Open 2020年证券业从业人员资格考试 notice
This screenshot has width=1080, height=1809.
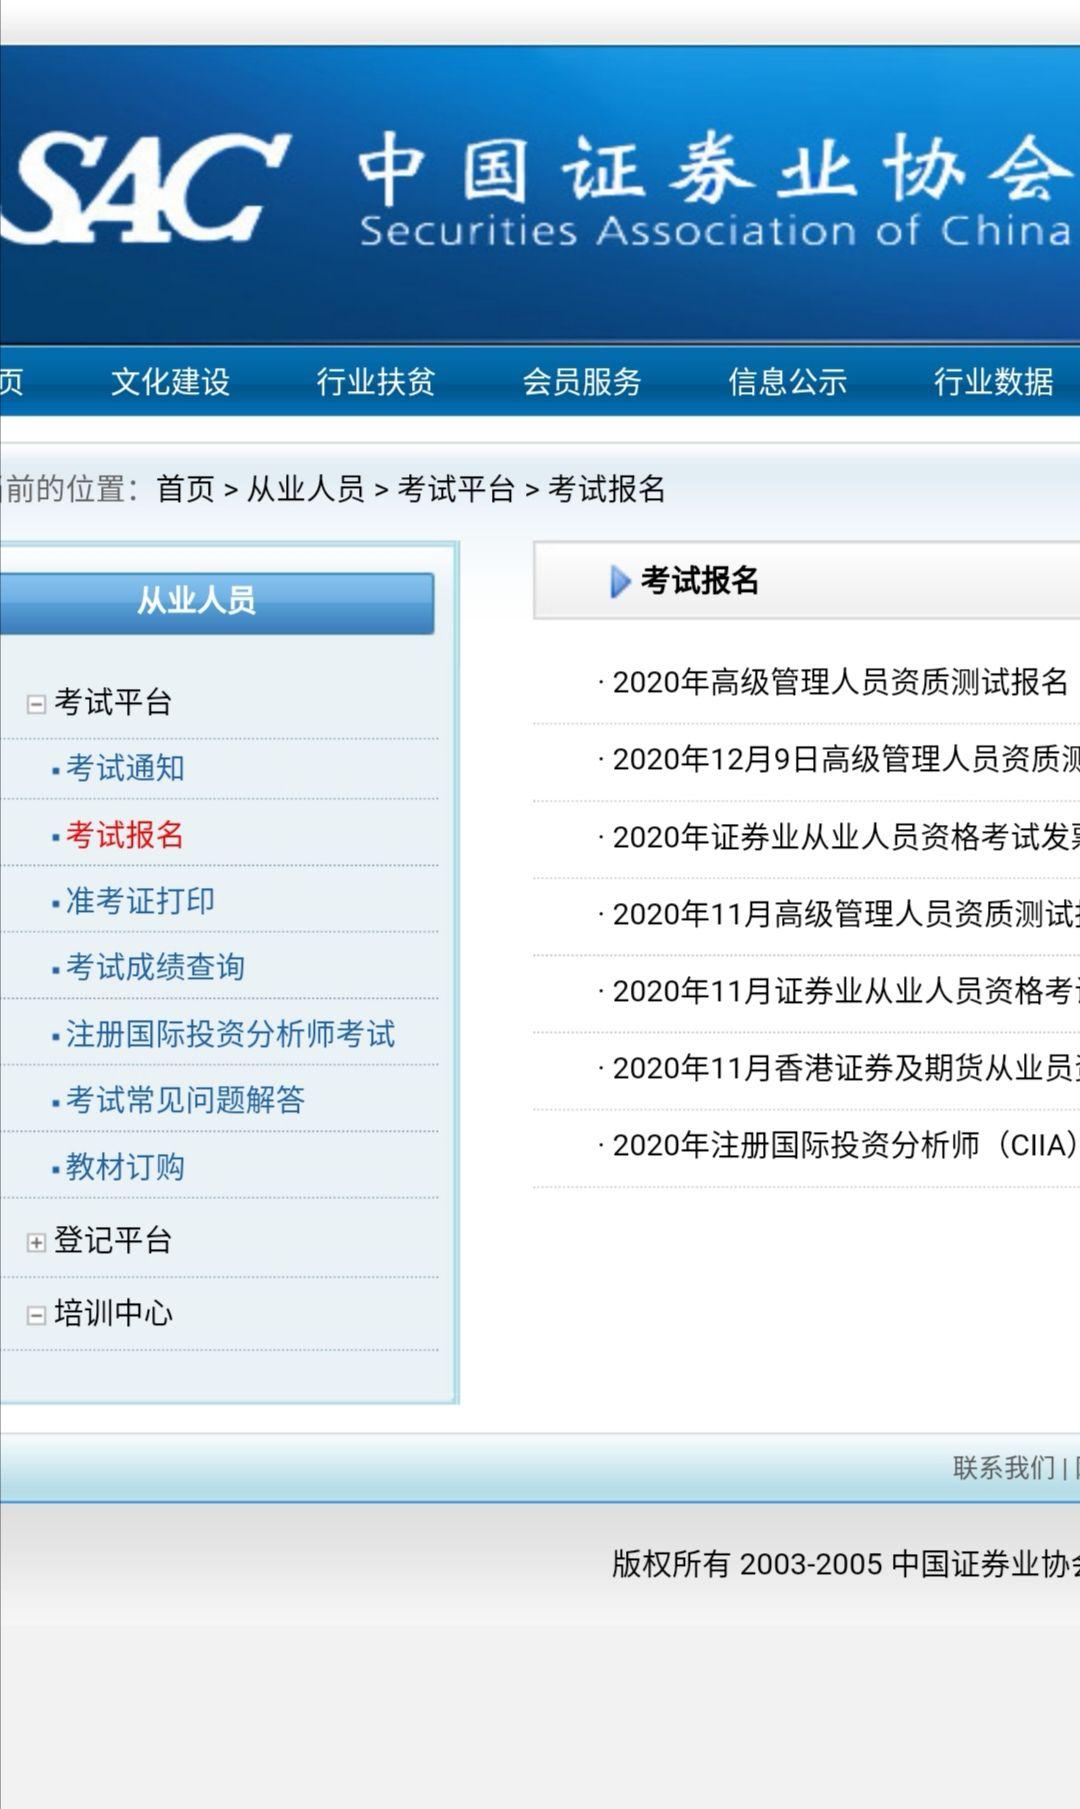pyautogui.click(x=846, y=837)
